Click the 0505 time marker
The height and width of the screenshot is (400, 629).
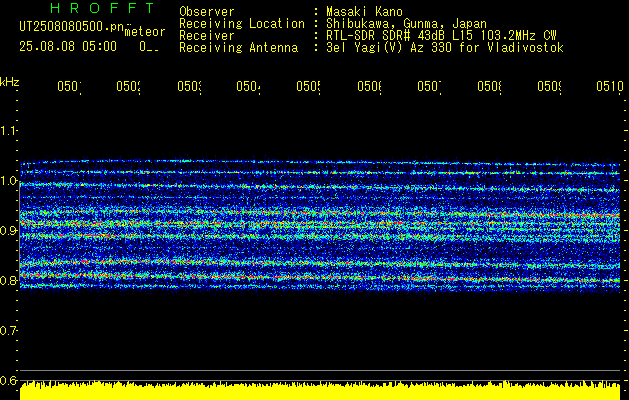pyautogui.click(x=308, y=86)
